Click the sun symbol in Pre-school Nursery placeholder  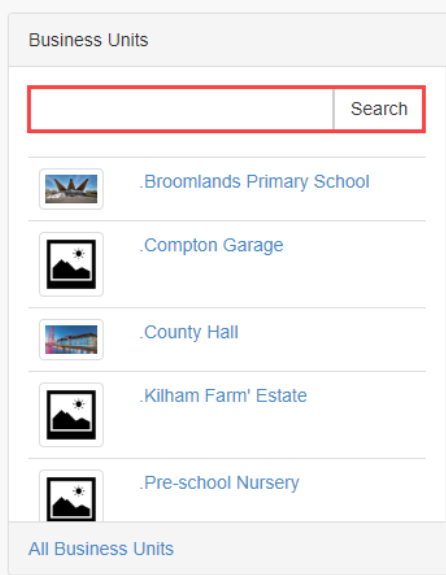pos(78,491)
